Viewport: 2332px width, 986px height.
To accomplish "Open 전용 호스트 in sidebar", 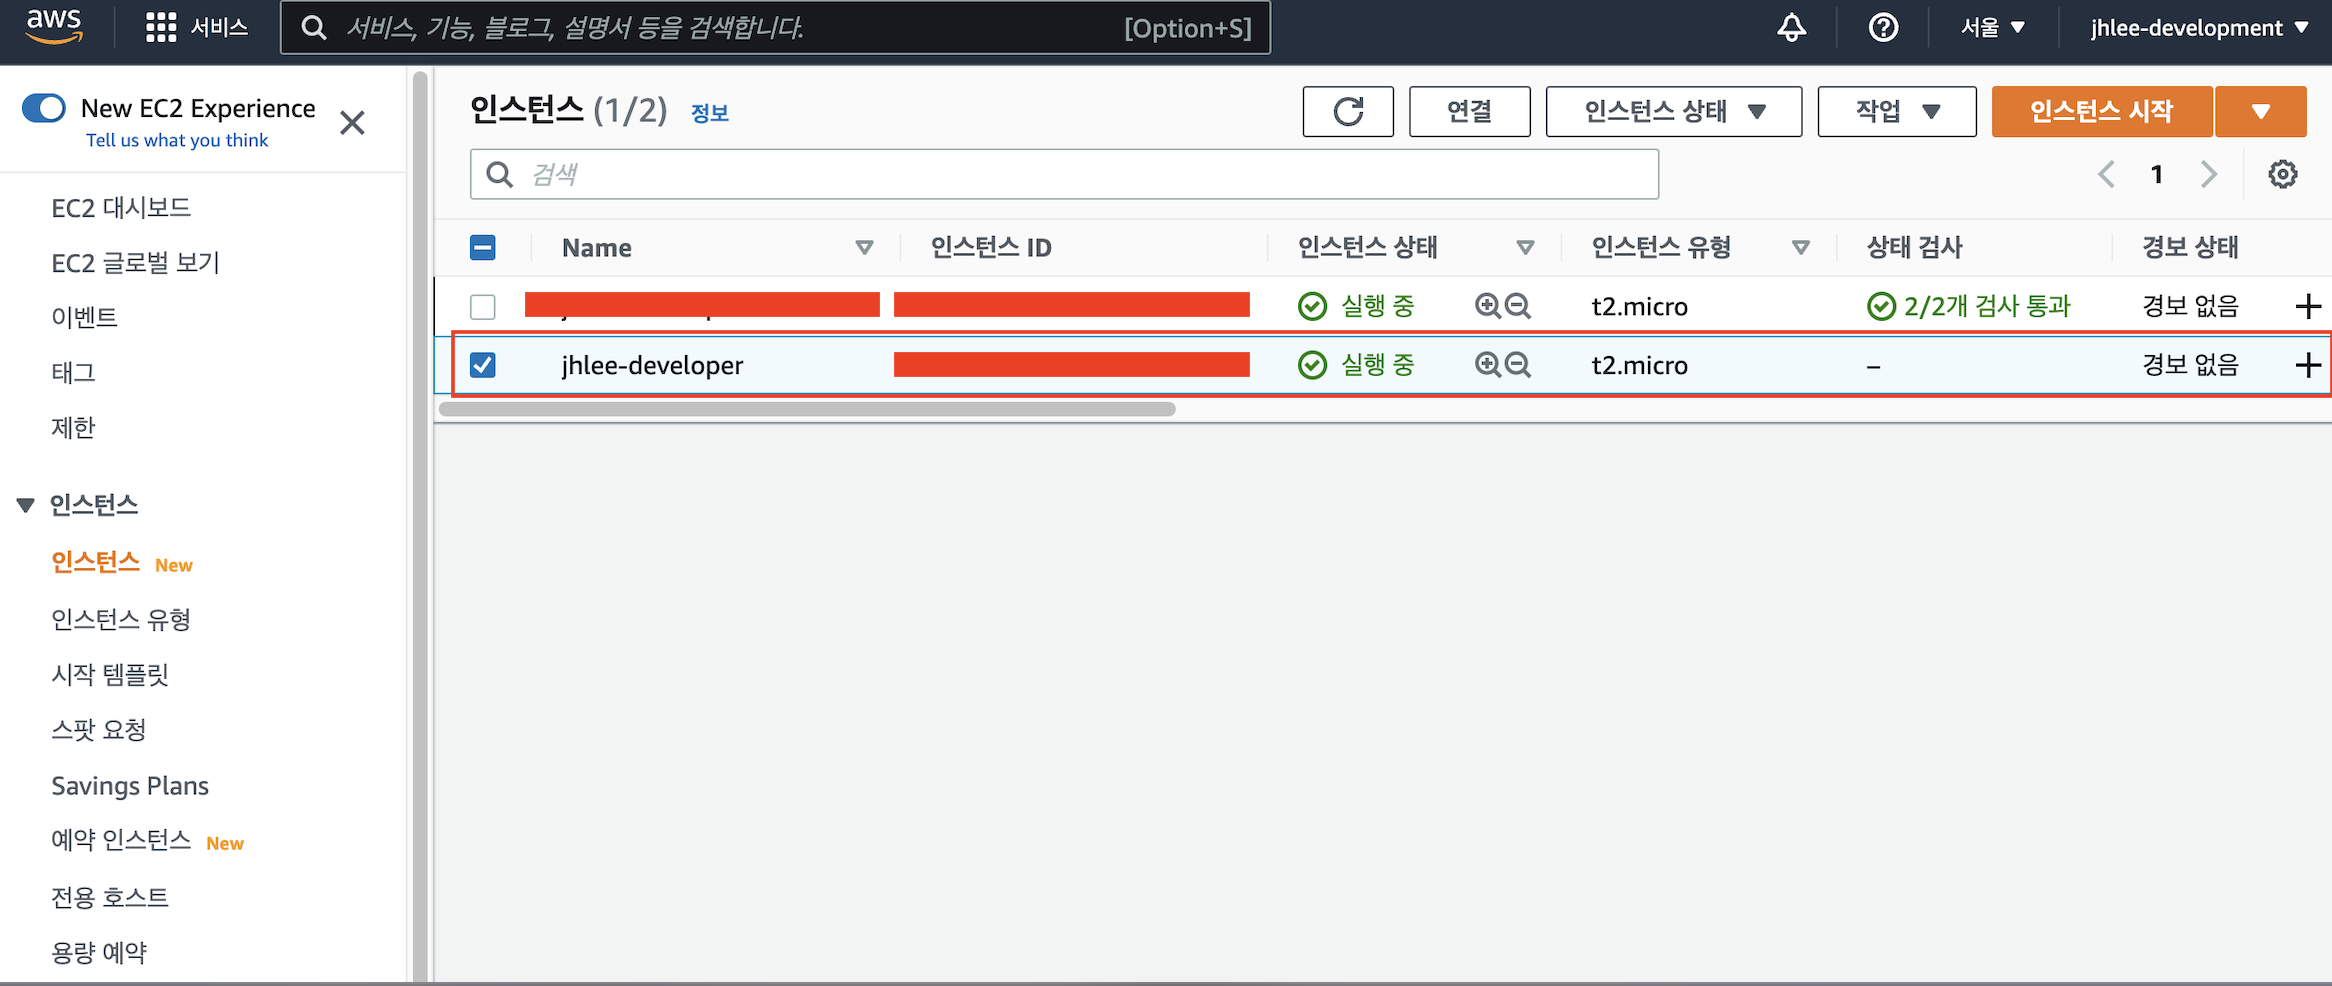I will point(110,897).
